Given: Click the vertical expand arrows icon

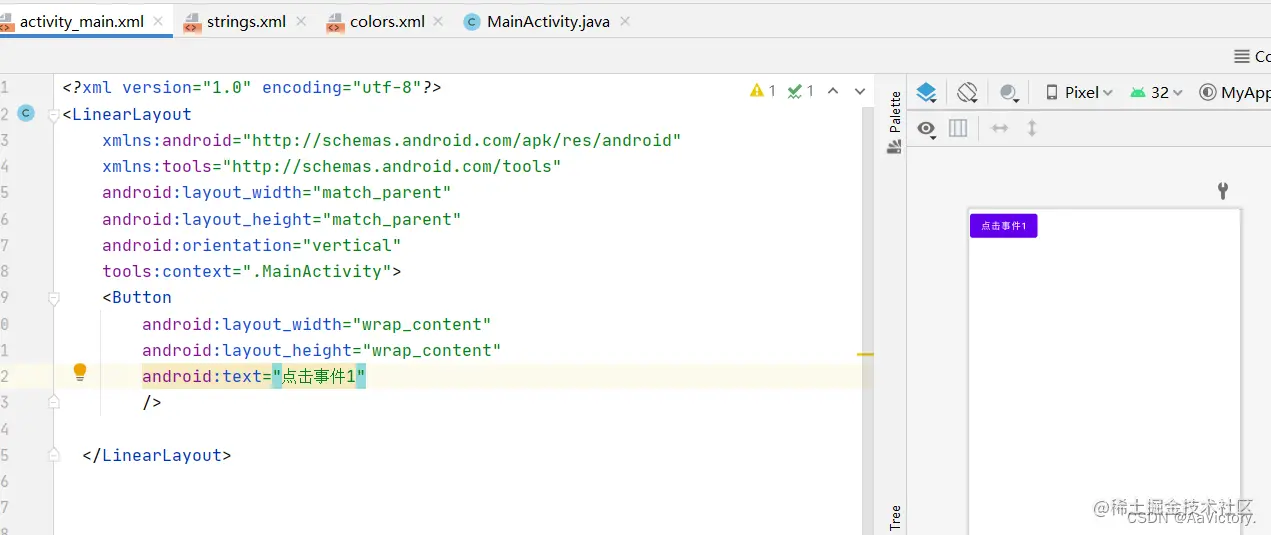Looking at the screenshot, I should coord(1032,128).
